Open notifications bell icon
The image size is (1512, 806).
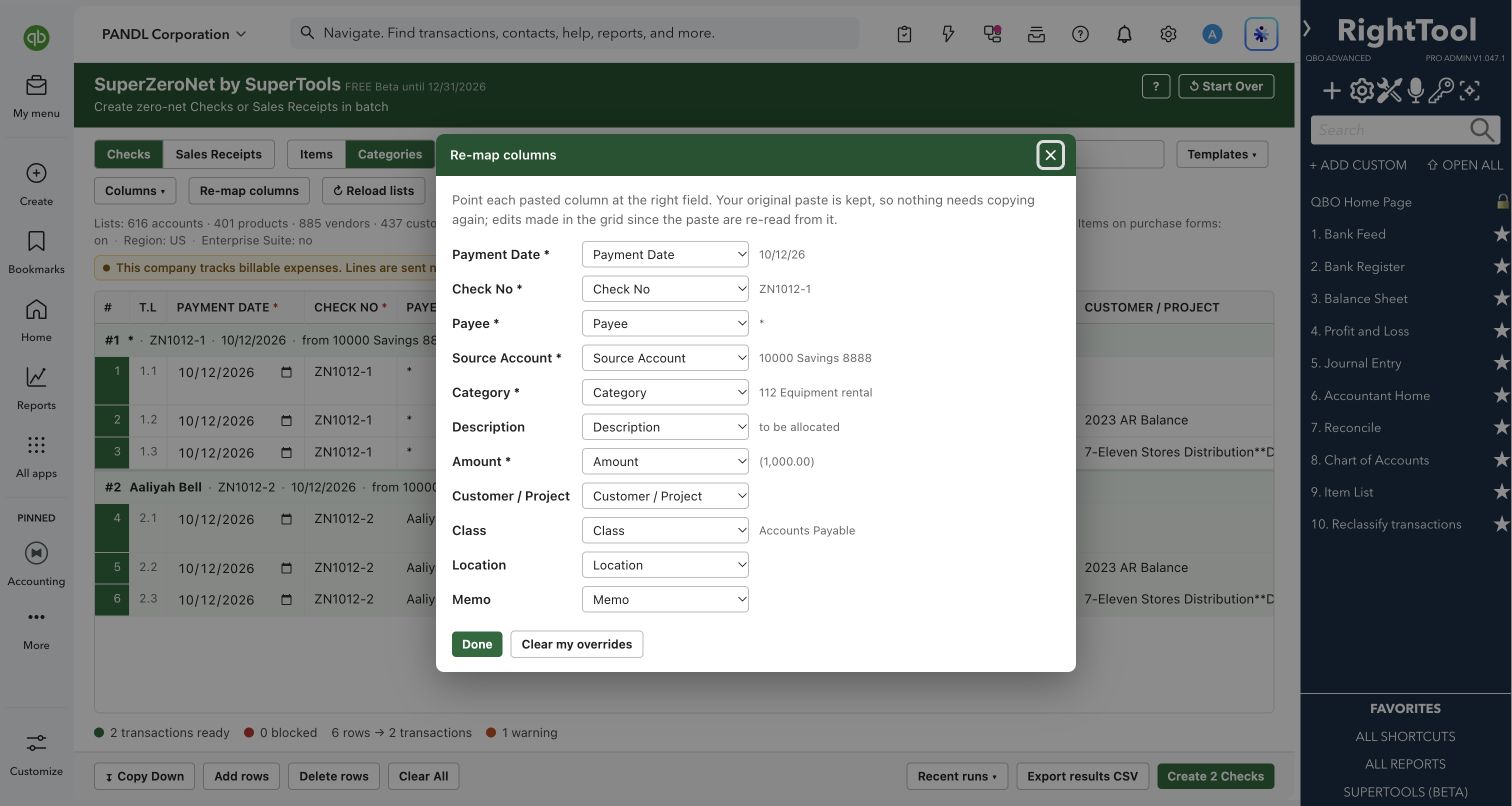click(1124, 34)
